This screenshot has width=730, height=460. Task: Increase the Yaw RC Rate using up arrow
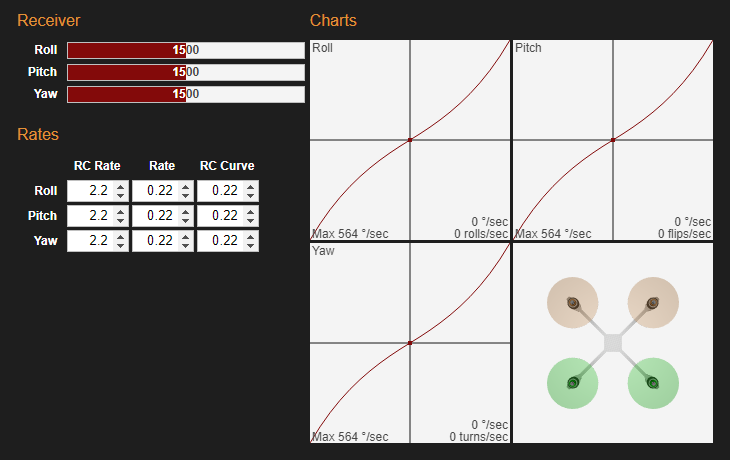coord(120,236)
